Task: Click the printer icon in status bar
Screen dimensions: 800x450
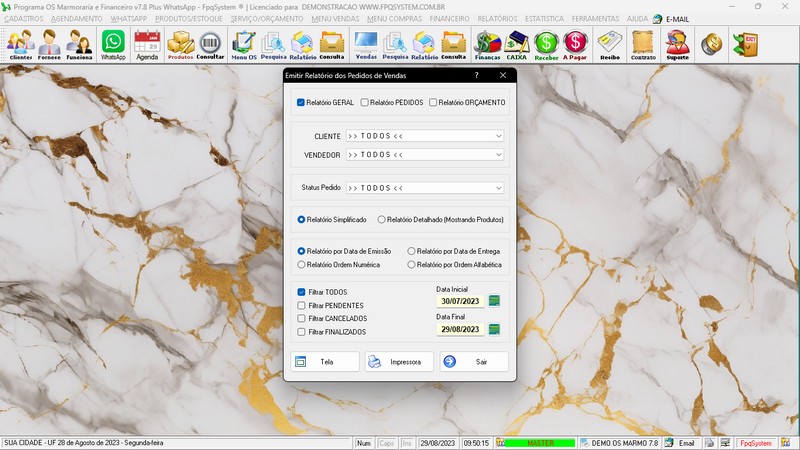Action: 710,443
